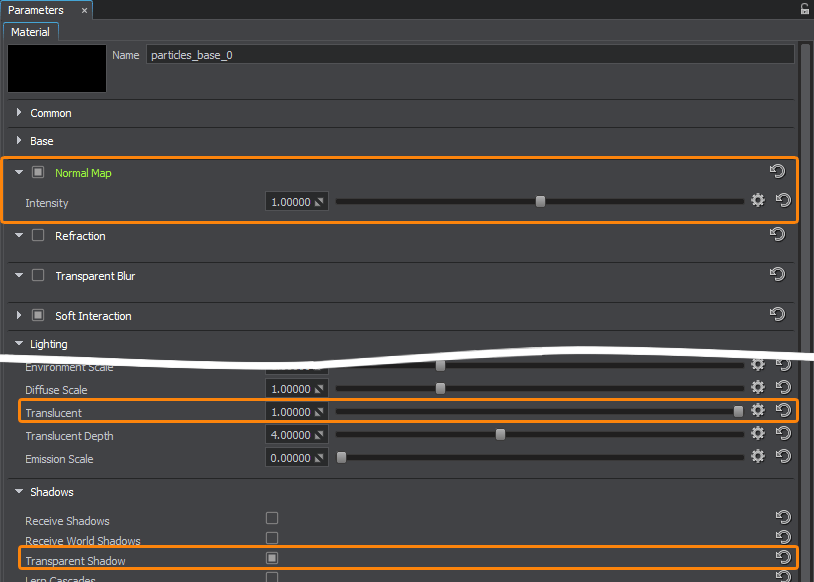Screen dimensions: 814x582
Task: Toggle Transparent Shadow checkbox
Action: (272, 558)
